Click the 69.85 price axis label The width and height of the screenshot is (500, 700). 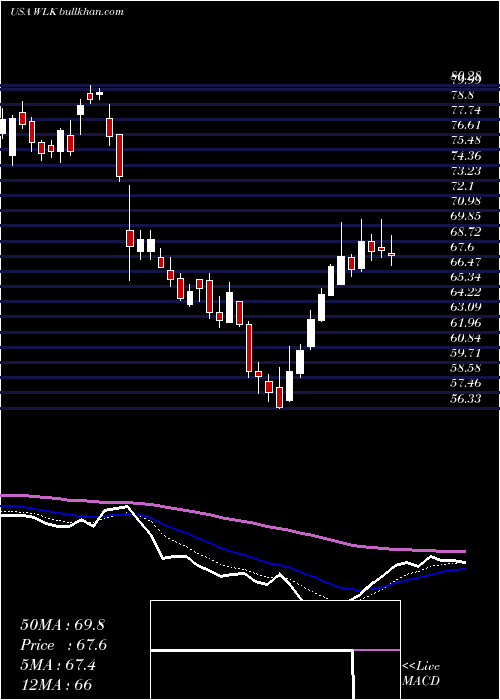[466, 217]
